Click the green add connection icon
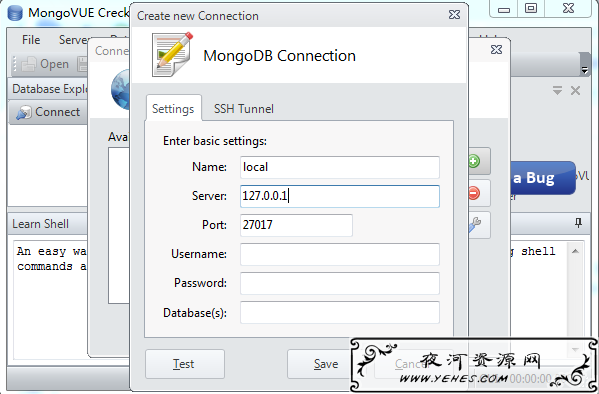The height and width of the screenshot is (394, 599). click(474, 162)
